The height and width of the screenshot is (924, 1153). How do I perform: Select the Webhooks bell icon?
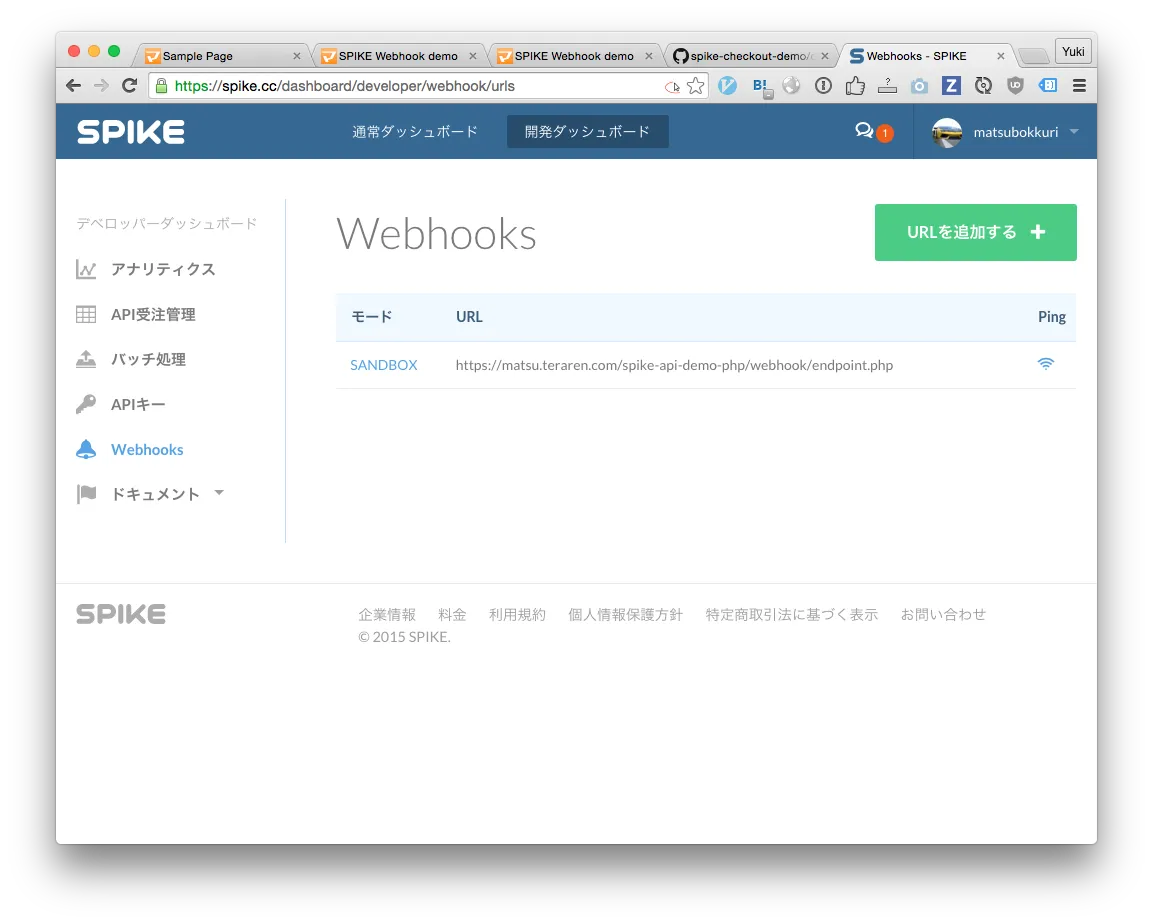coord(86,448)
